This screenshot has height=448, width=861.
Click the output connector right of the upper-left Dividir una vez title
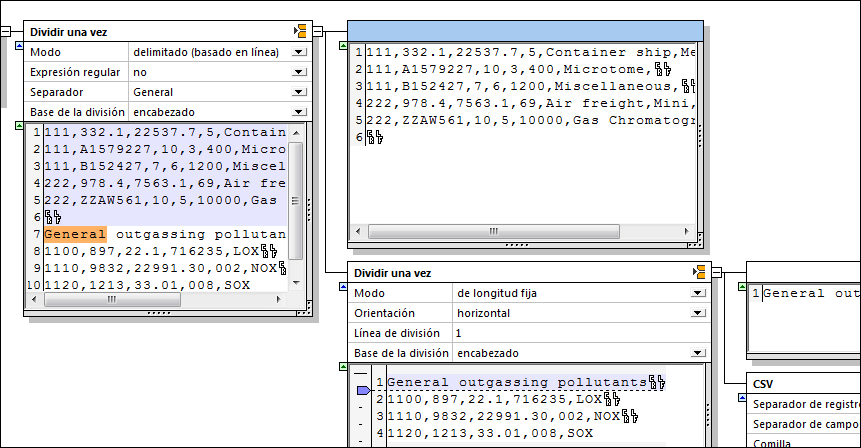(x=320, y=32)
